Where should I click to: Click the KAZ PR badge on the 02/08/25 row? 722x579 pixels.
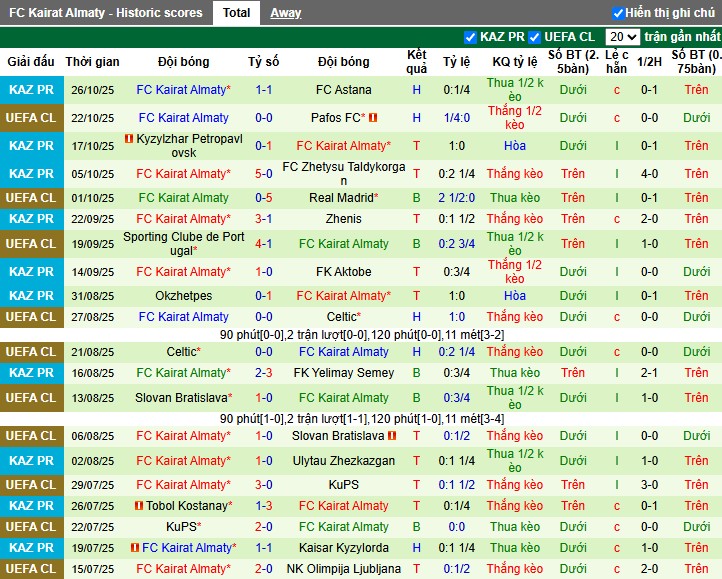[x=32, y=461]
